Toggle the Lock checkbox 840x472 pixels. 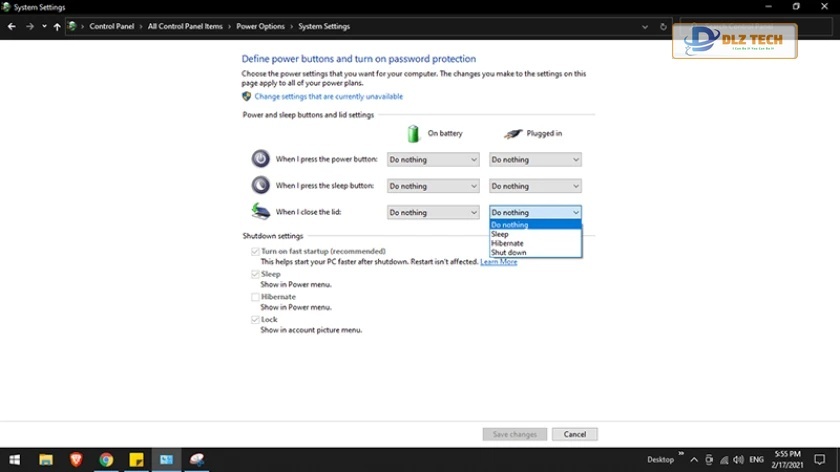[x=256, y=320]
